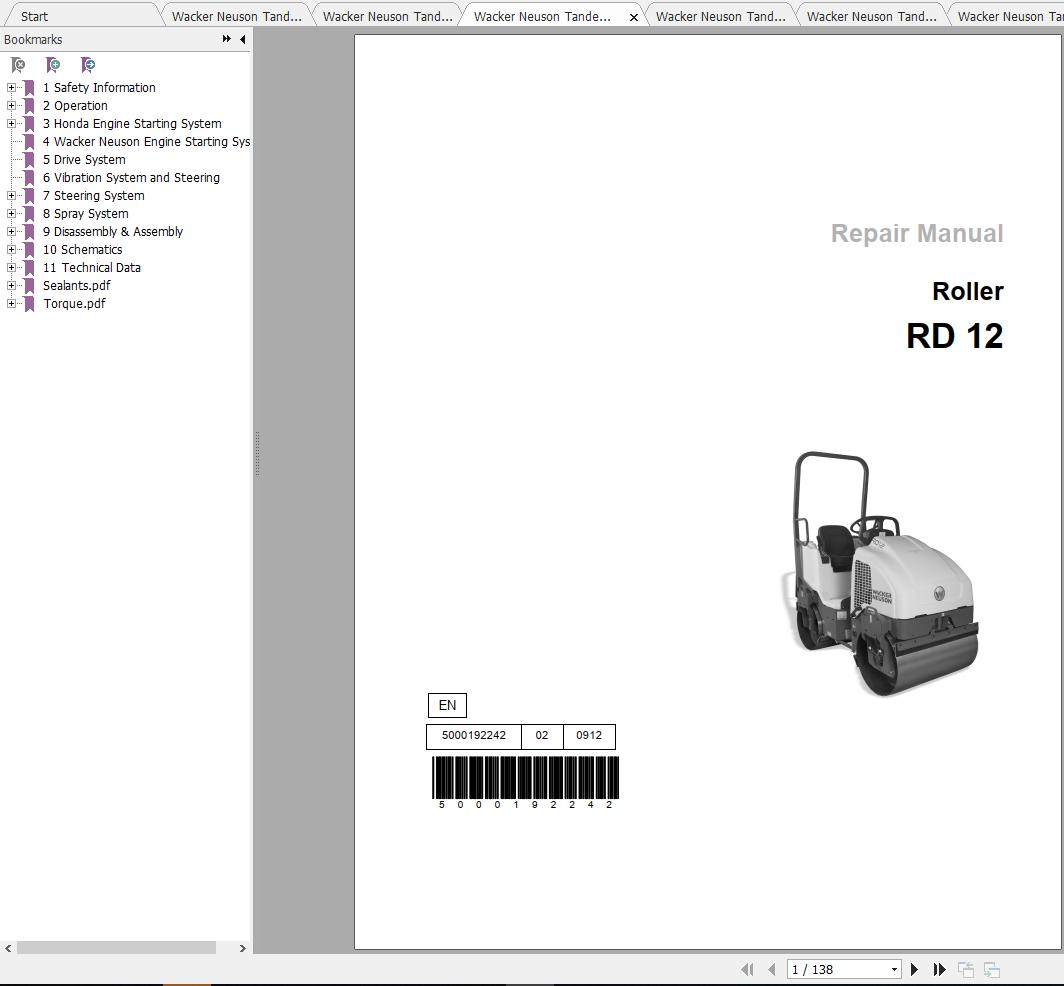This screenshot has height=986, width=1064.
Task: Expand the 1 Safety Information bookmark
Action: (x=10, y=87)
